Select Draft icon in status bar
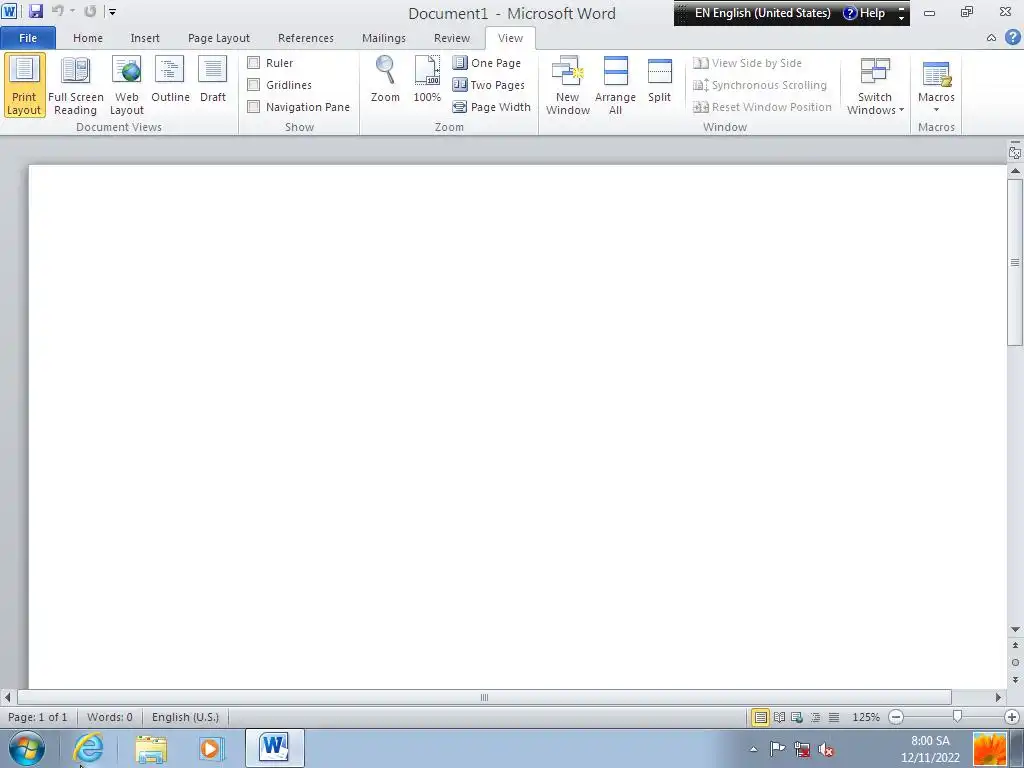The width and height of the screenshot is (1024, 768). pyautogui.click(x=834, y=717)
